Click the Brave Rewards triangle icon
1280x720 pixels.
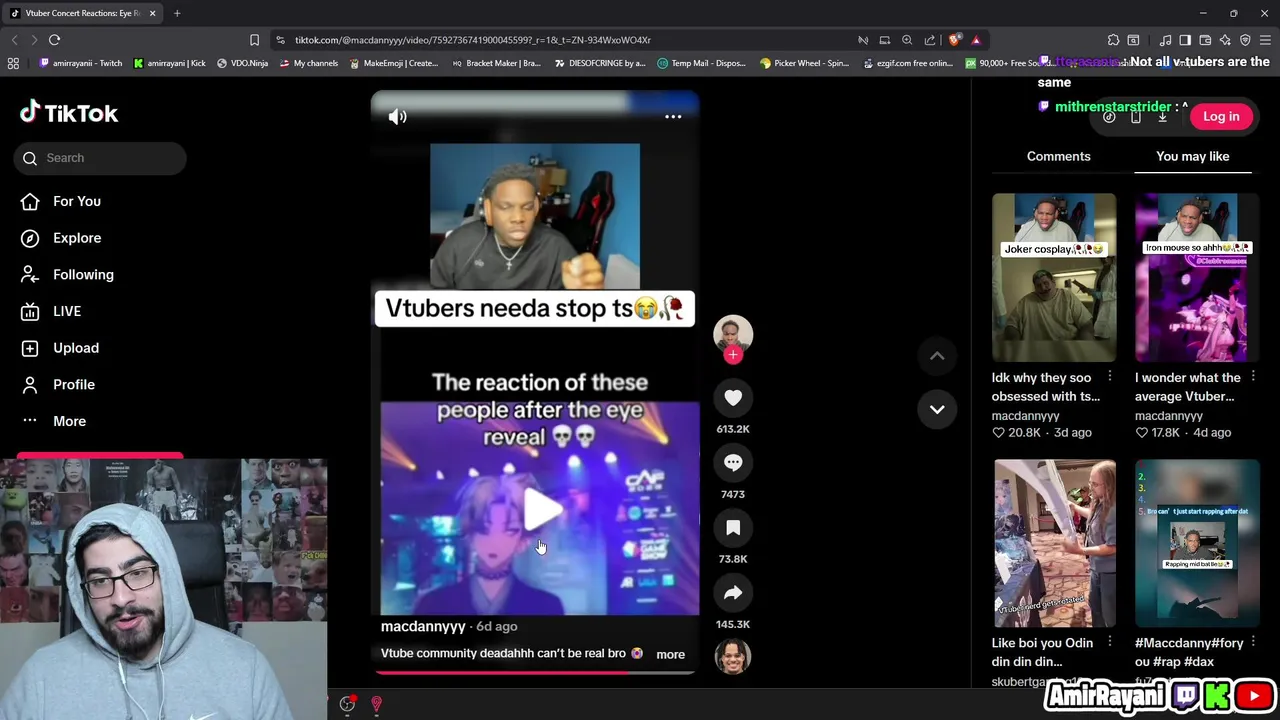976,40
